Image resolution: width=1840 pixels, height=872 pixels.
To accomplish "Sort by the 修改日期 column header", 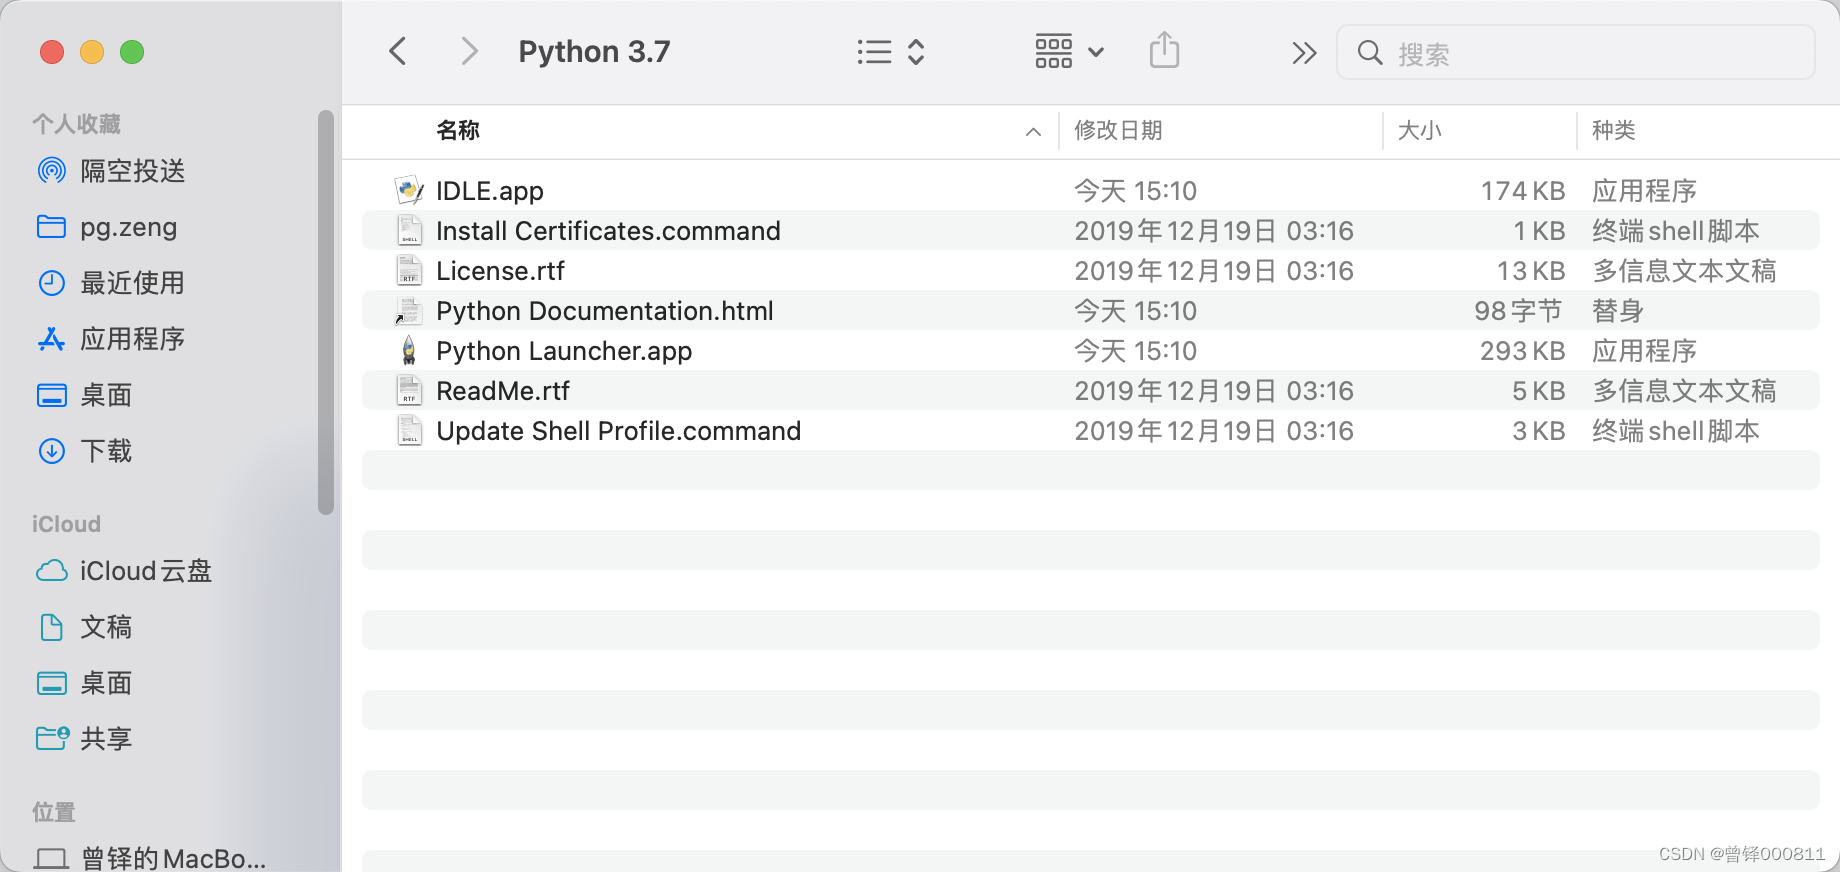I will pos(1118,130).
